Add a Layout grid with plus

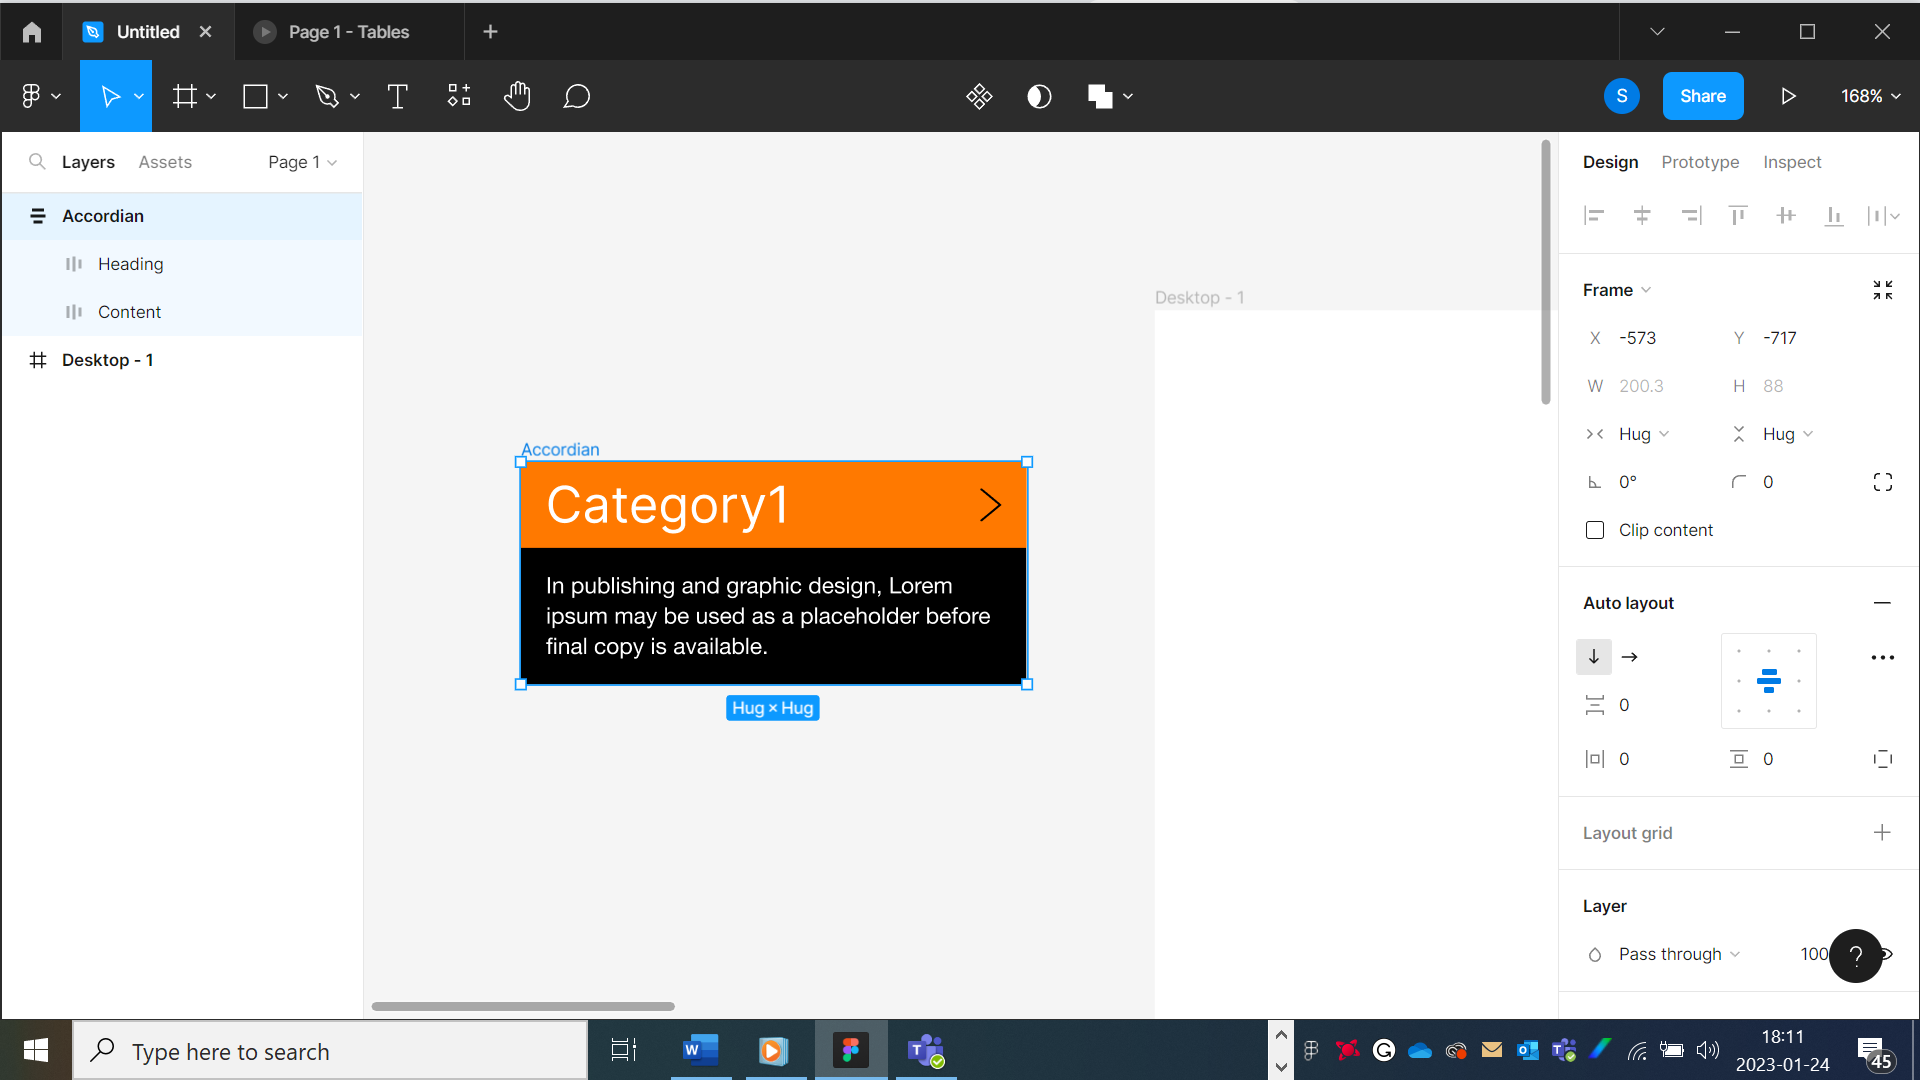(x=1882, y=832)
